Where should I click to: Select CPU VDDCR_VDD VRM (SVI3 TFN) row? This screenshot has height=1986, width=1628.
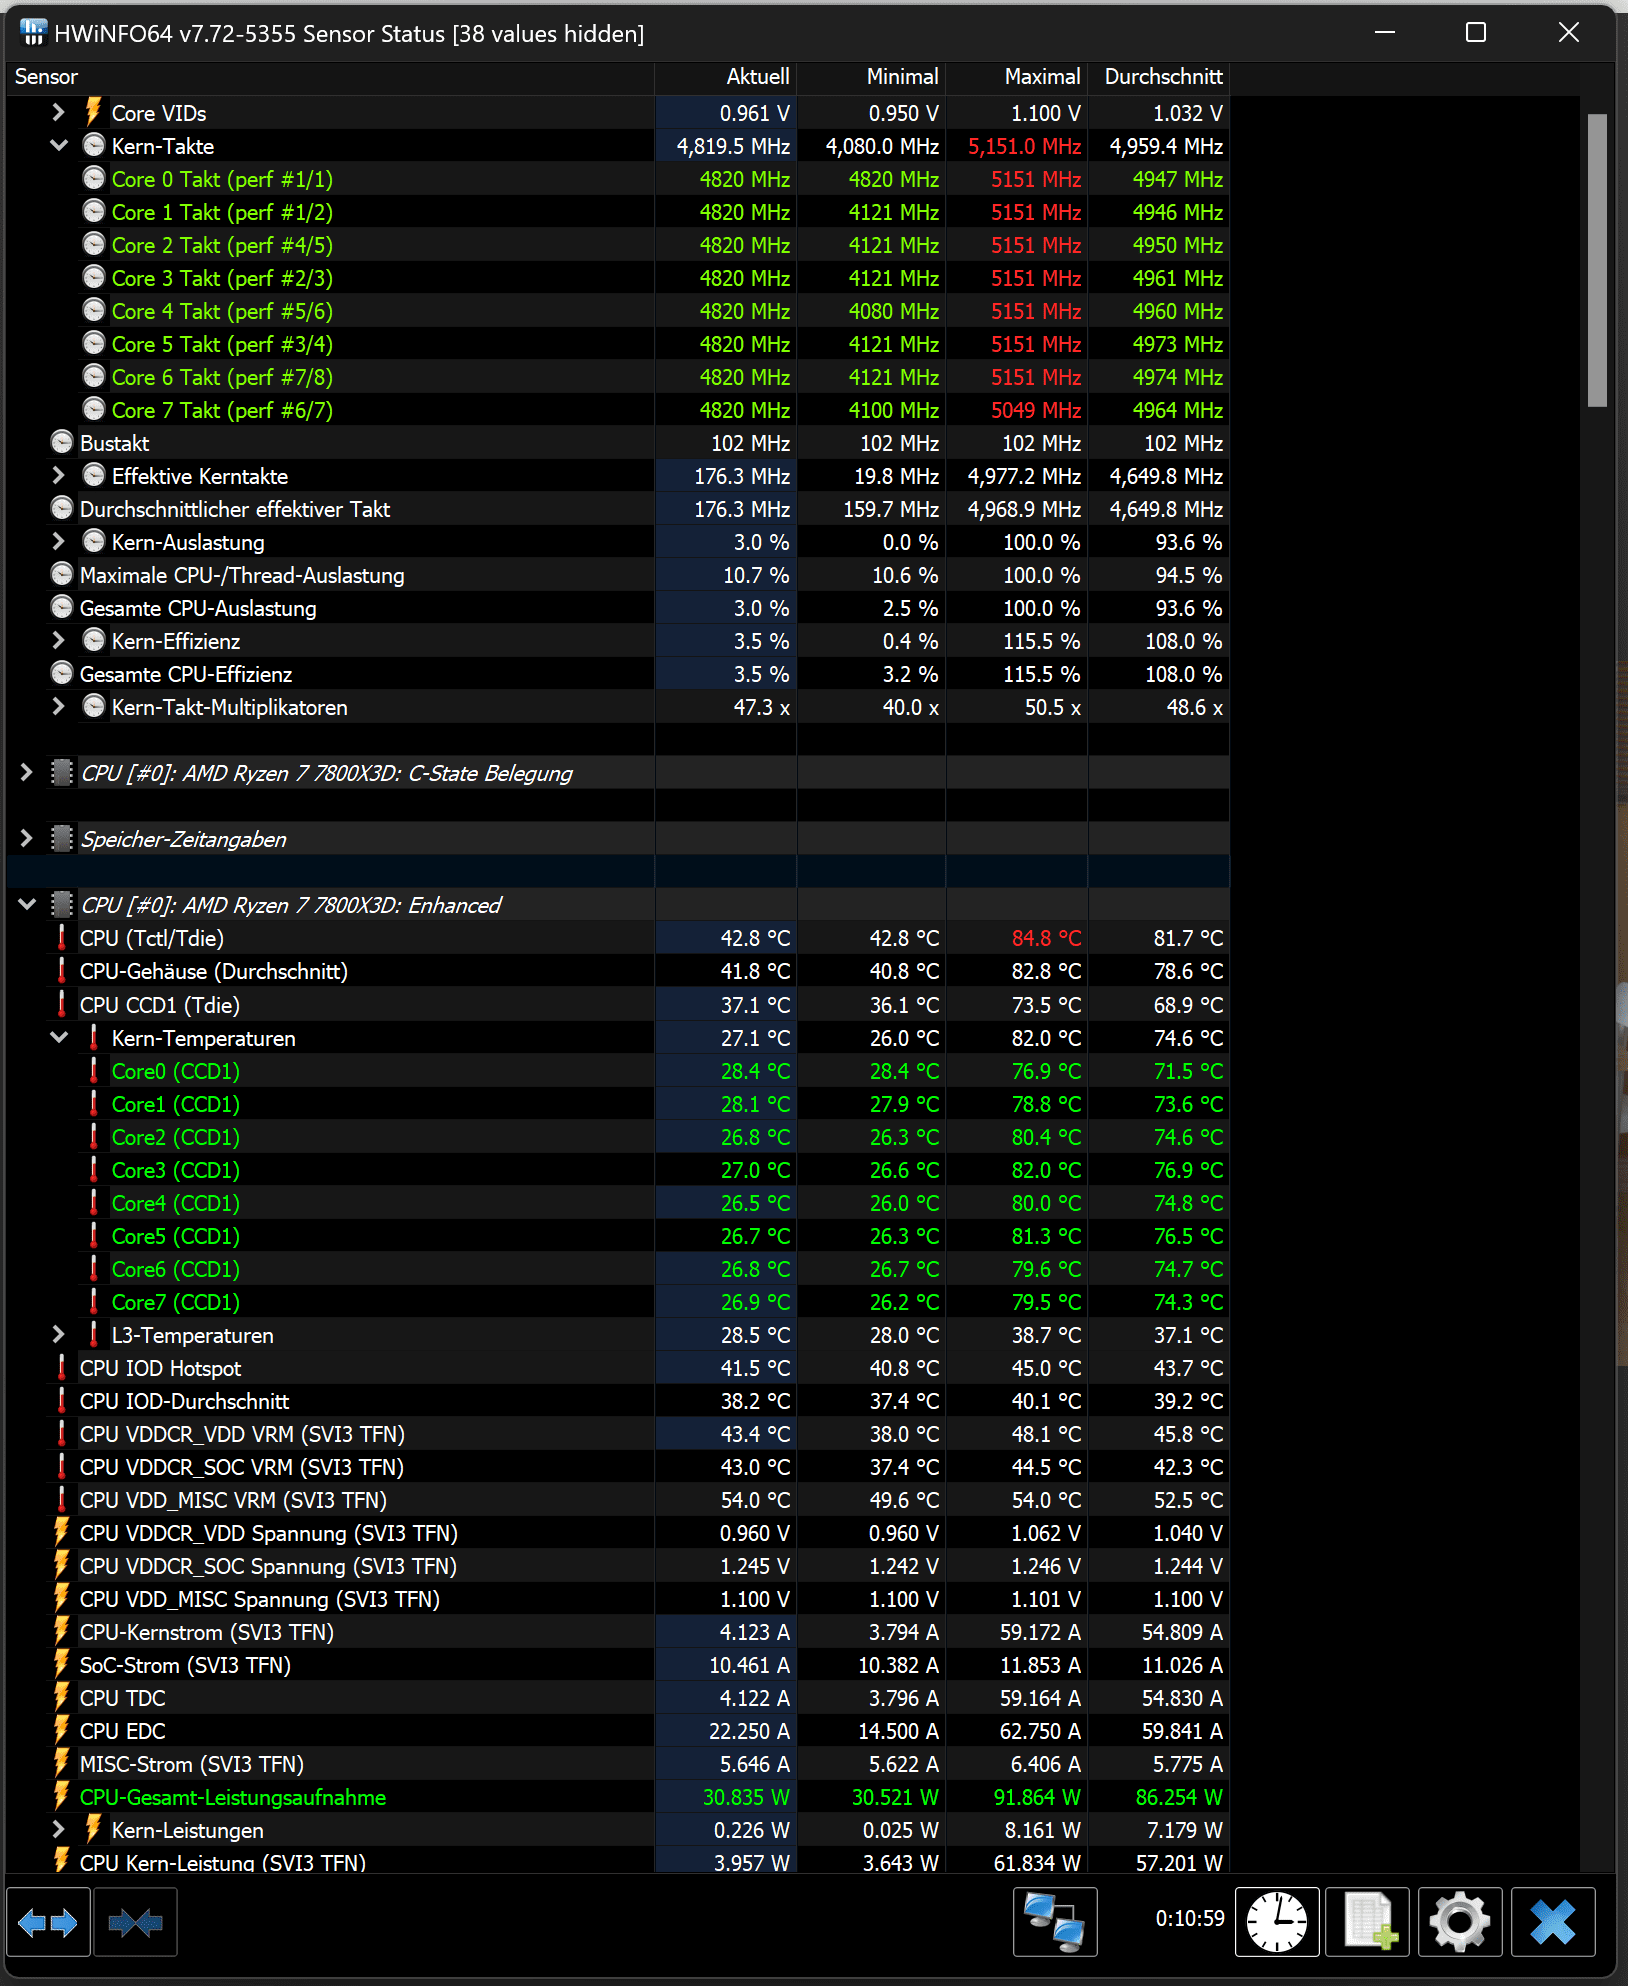tap(618, 1434)
